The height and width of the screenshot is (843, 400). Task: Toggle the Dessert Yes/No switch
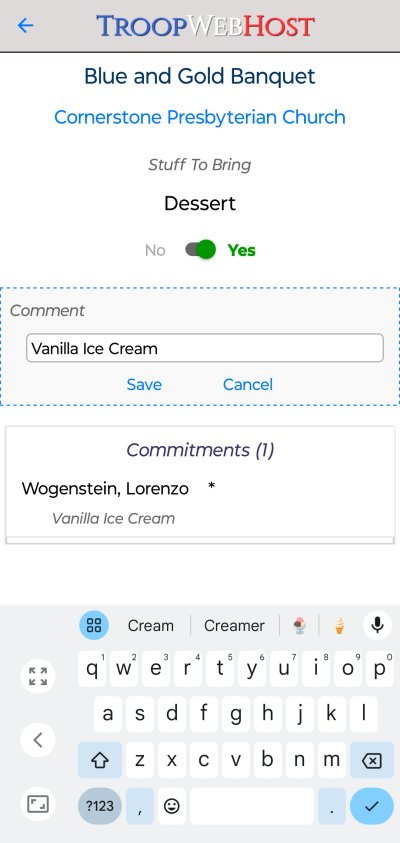coord(201,250)
